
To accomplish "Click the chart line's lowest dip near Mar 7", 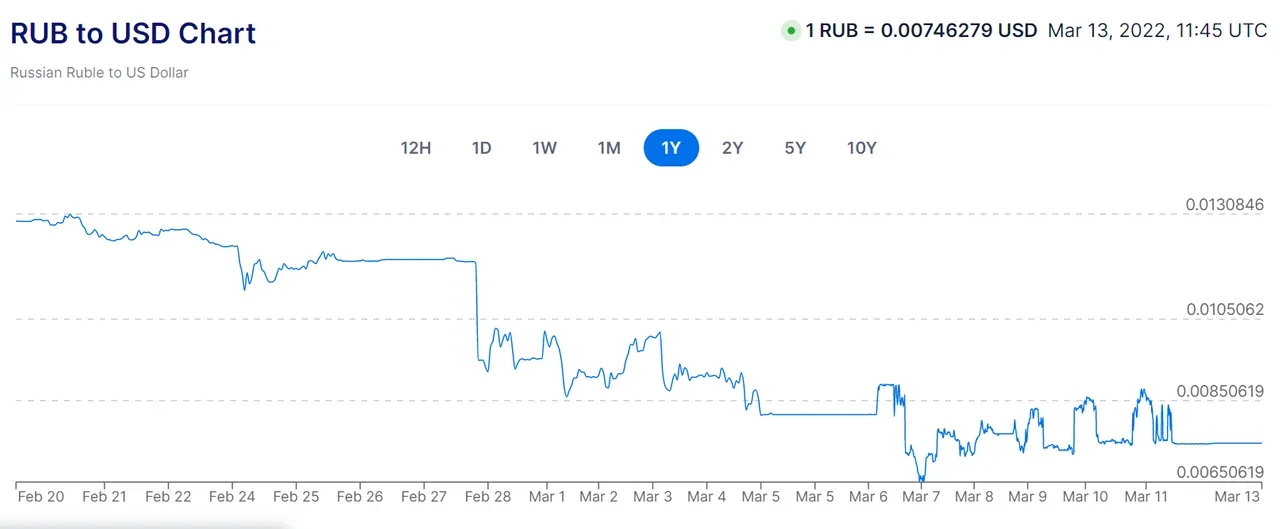I will pos(921,479).
